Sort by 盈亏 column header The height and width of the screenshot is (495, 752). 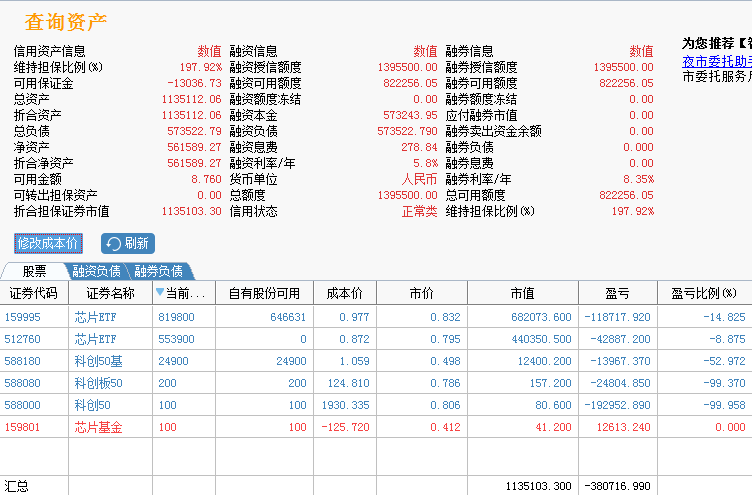click(x=618, y=293)
